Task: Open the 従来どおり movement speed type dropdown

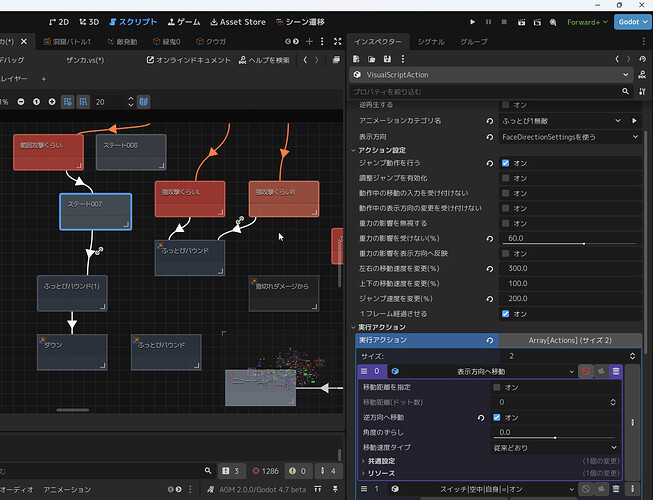Action: pyautogui.click(x=555, y=448)
